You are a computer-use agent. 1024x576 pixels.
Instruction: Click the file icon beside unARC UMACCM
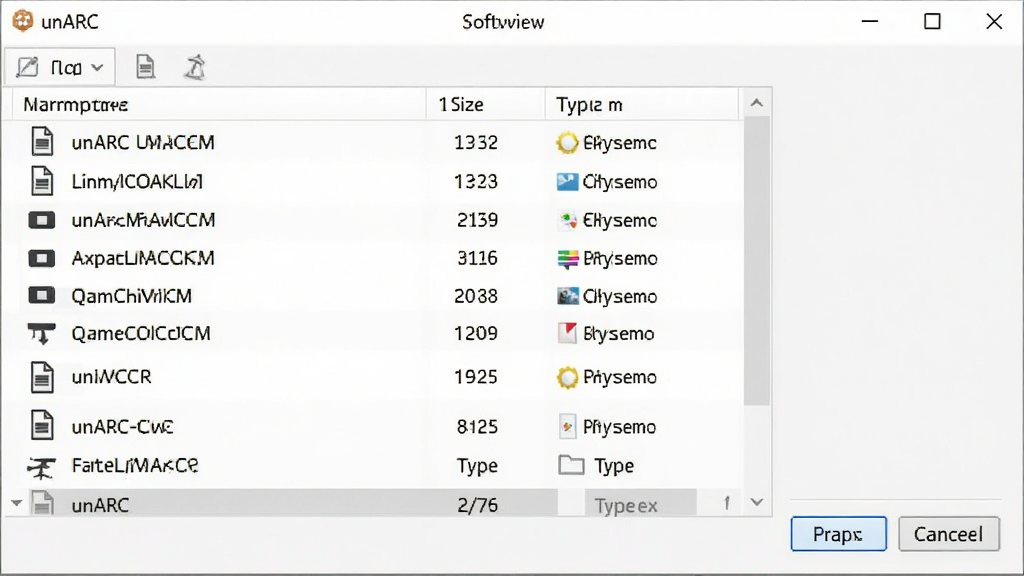(42, 142)
